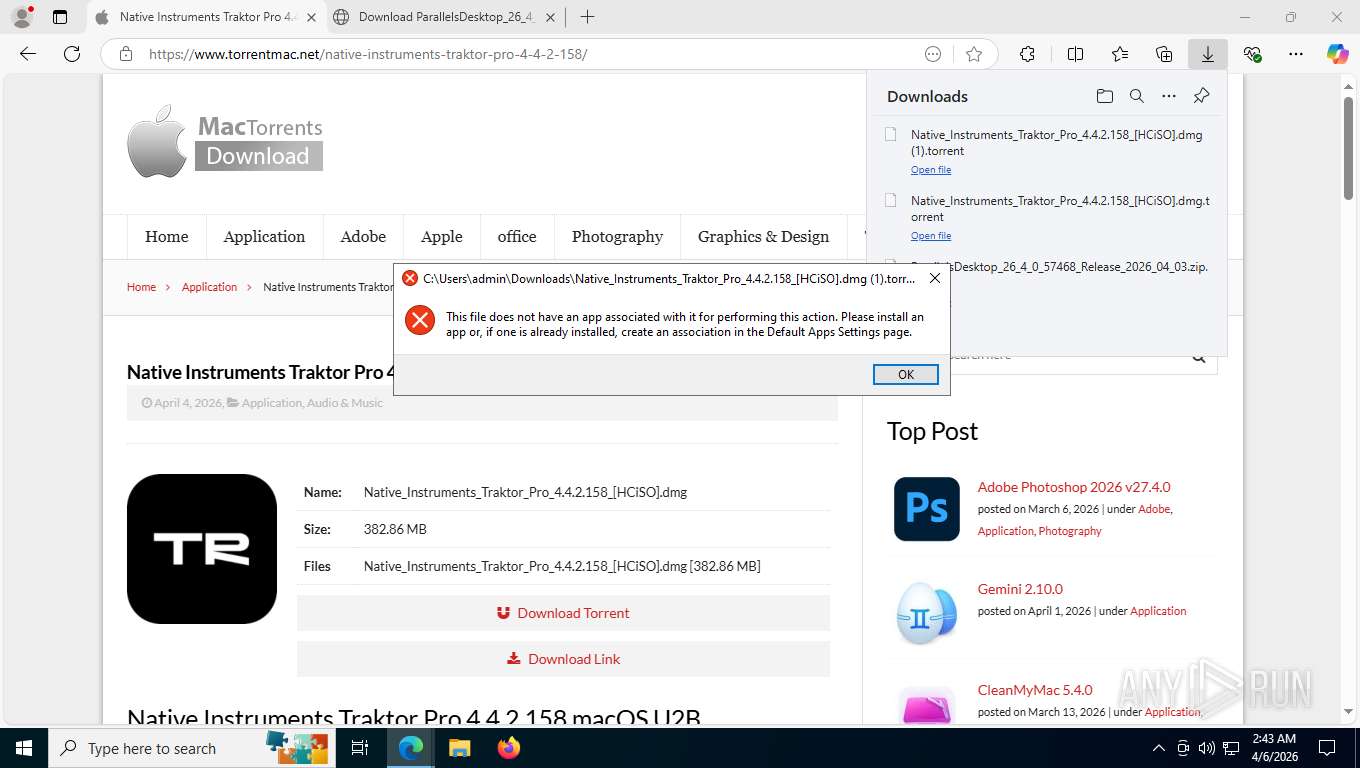
Task: Open Adobe Photoshop 2026 v27.4.0 post
Action: [x=1074, y=487]
